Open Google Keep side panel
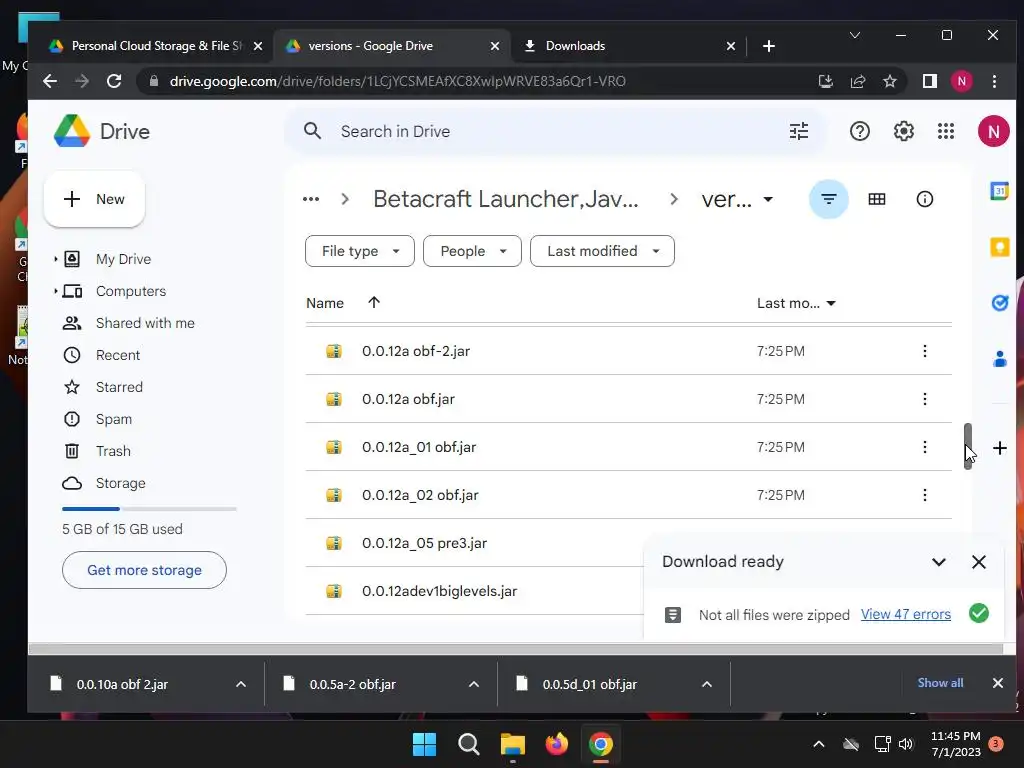 pyautogui.click(x=999, y=247)
